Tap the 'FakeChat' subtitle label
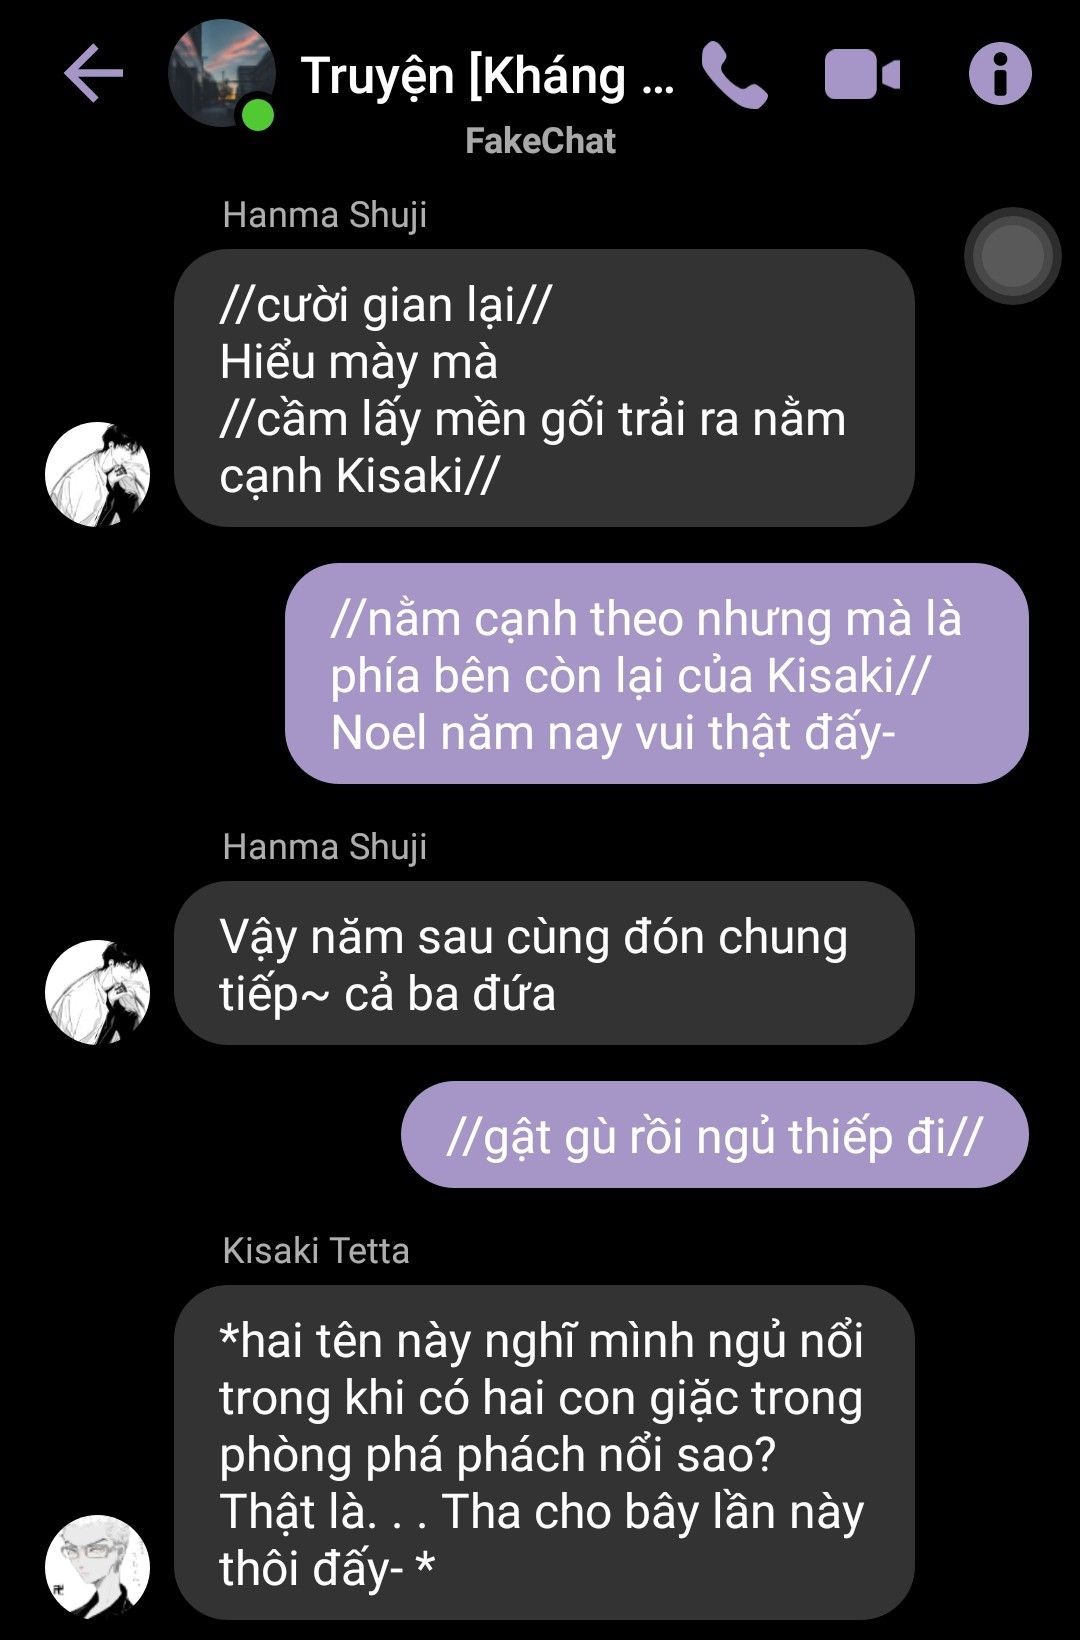The image size is (1080, 1640). (540, 141)
